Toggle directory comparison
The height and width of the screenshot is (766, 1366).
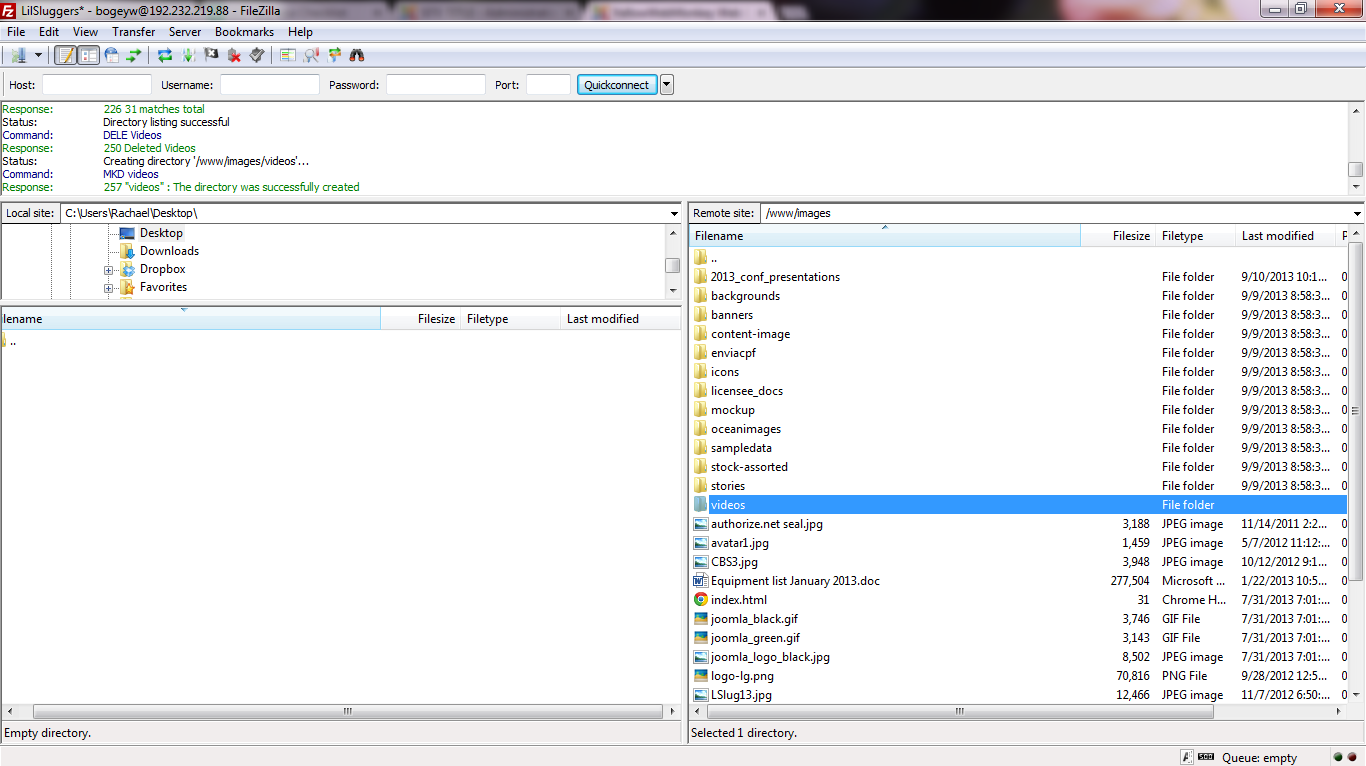point(311,55)
